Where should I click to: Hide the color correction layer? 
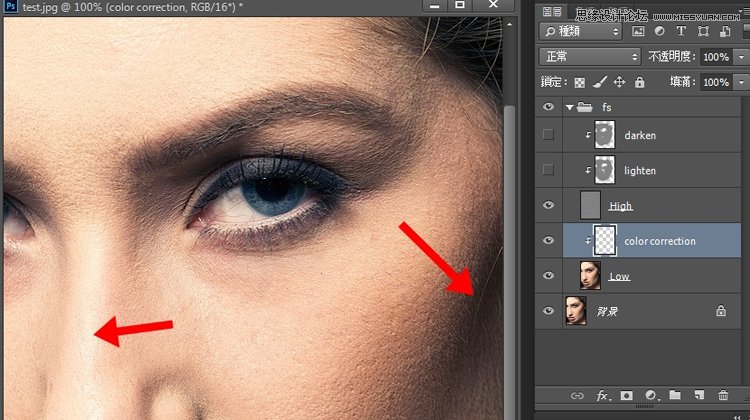pos(548,240)
